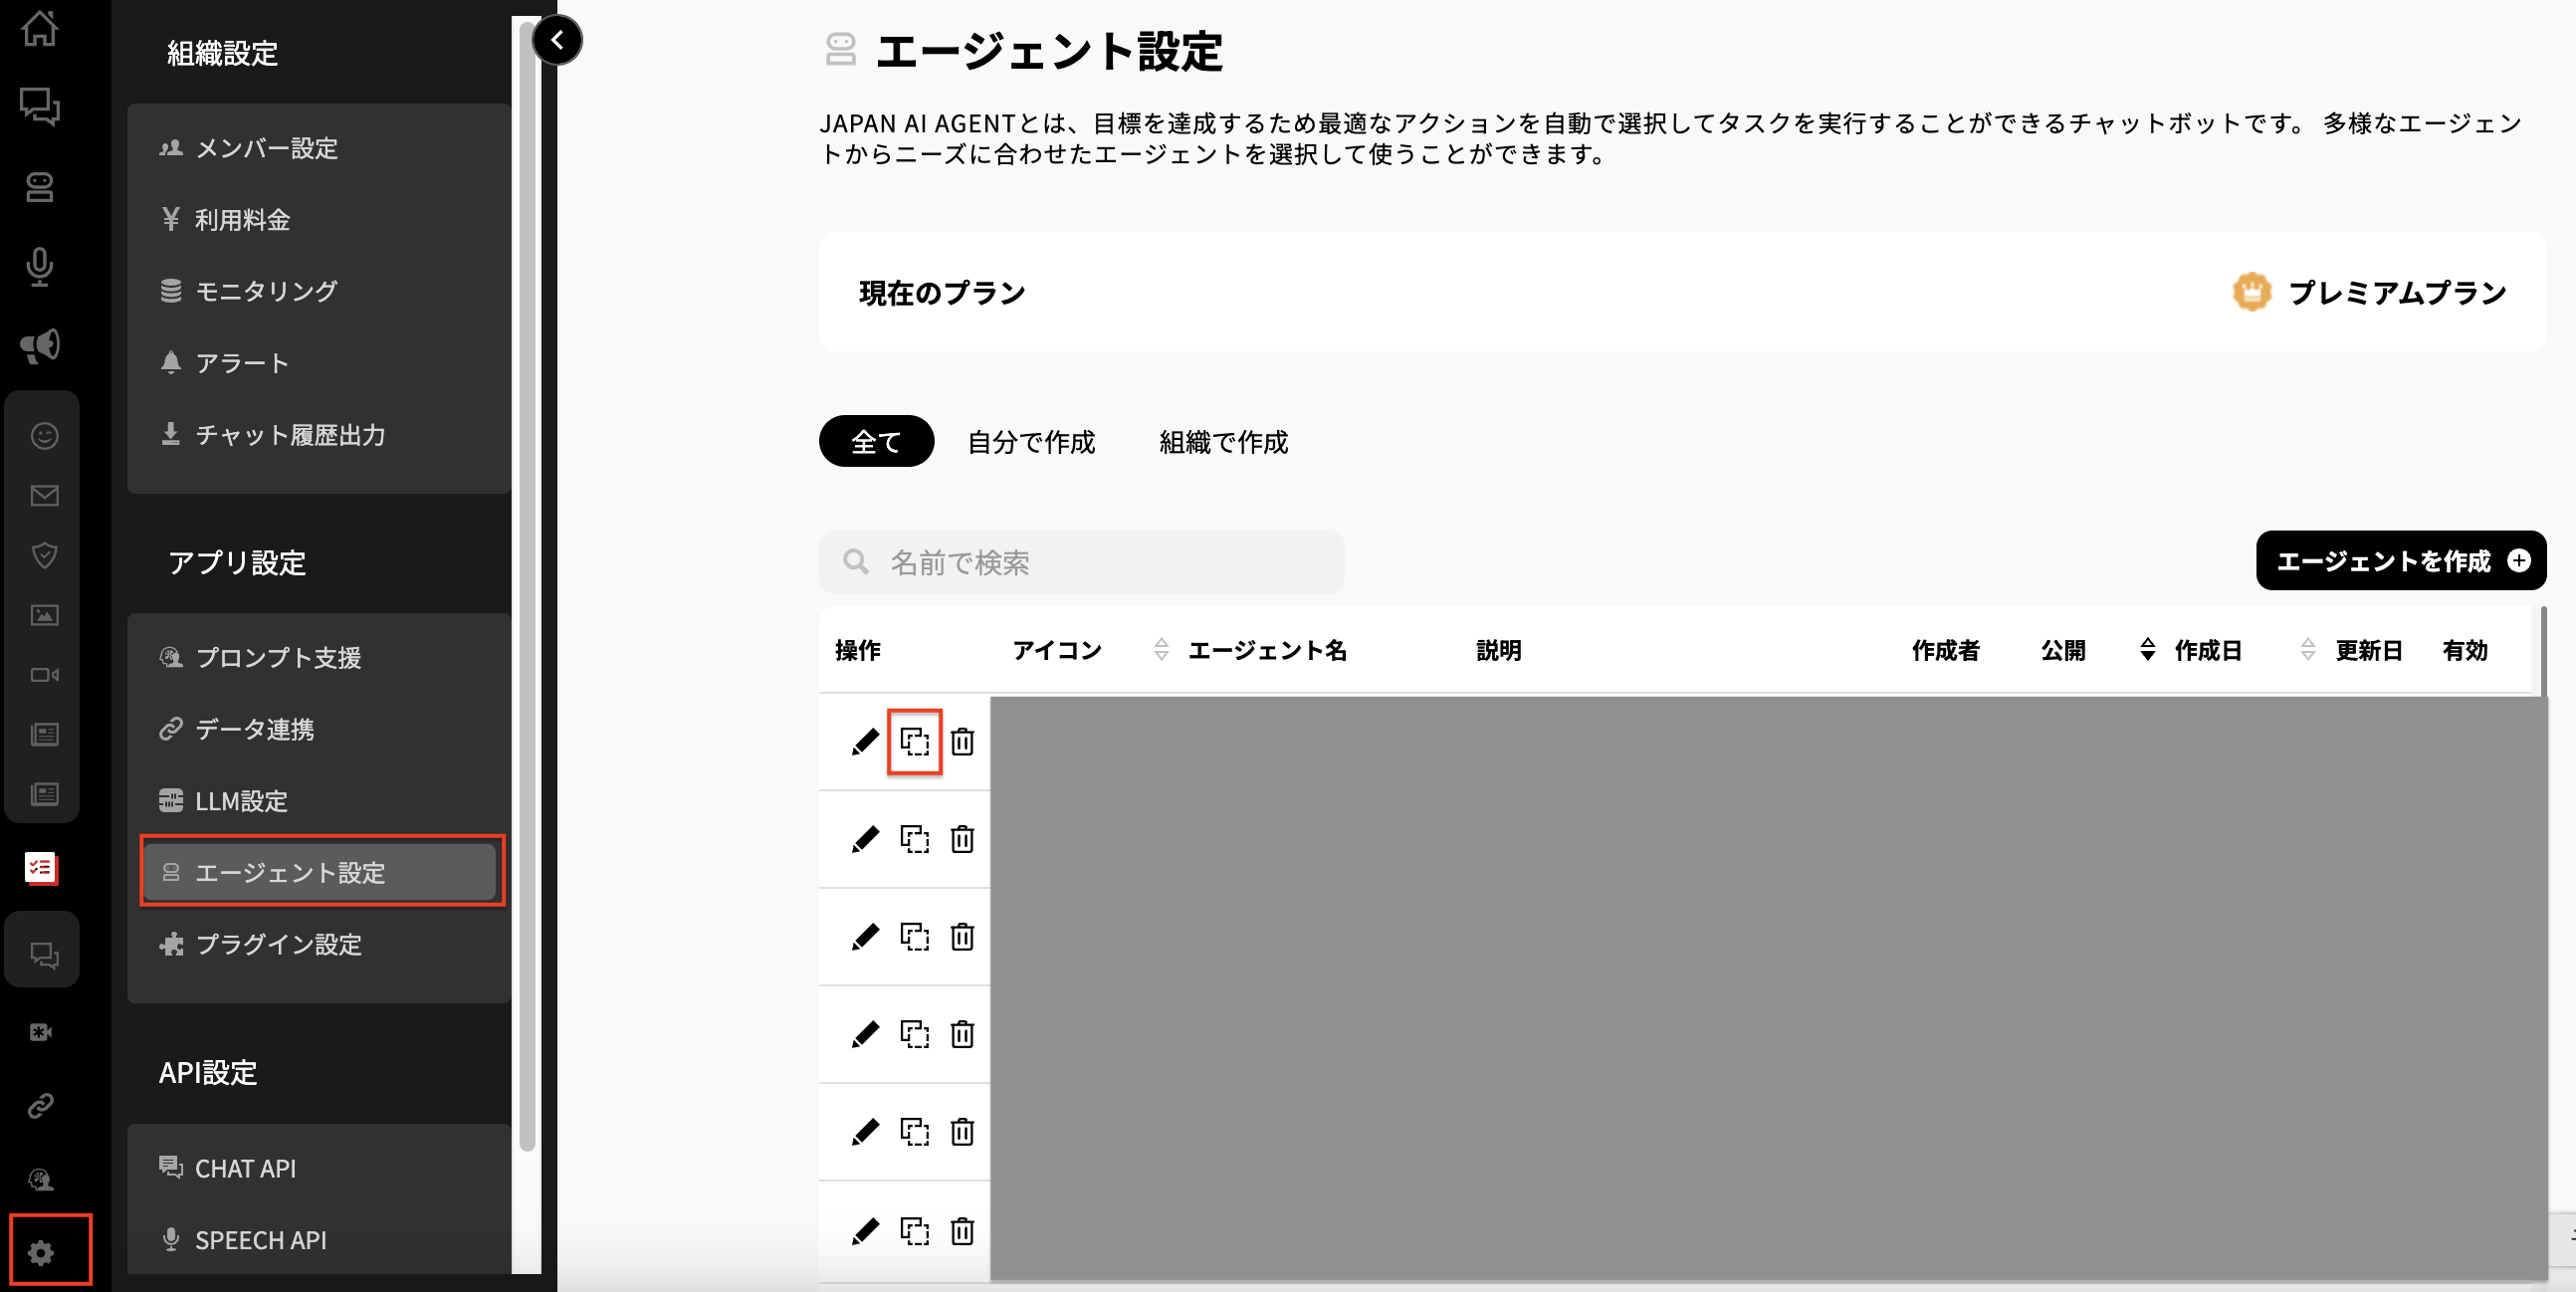Image resolution: width=2576 pixels, height=1292 pixels.
Task: Click the megaphone announcement icon
Action: pyautogui.click(x=41, y=344)
